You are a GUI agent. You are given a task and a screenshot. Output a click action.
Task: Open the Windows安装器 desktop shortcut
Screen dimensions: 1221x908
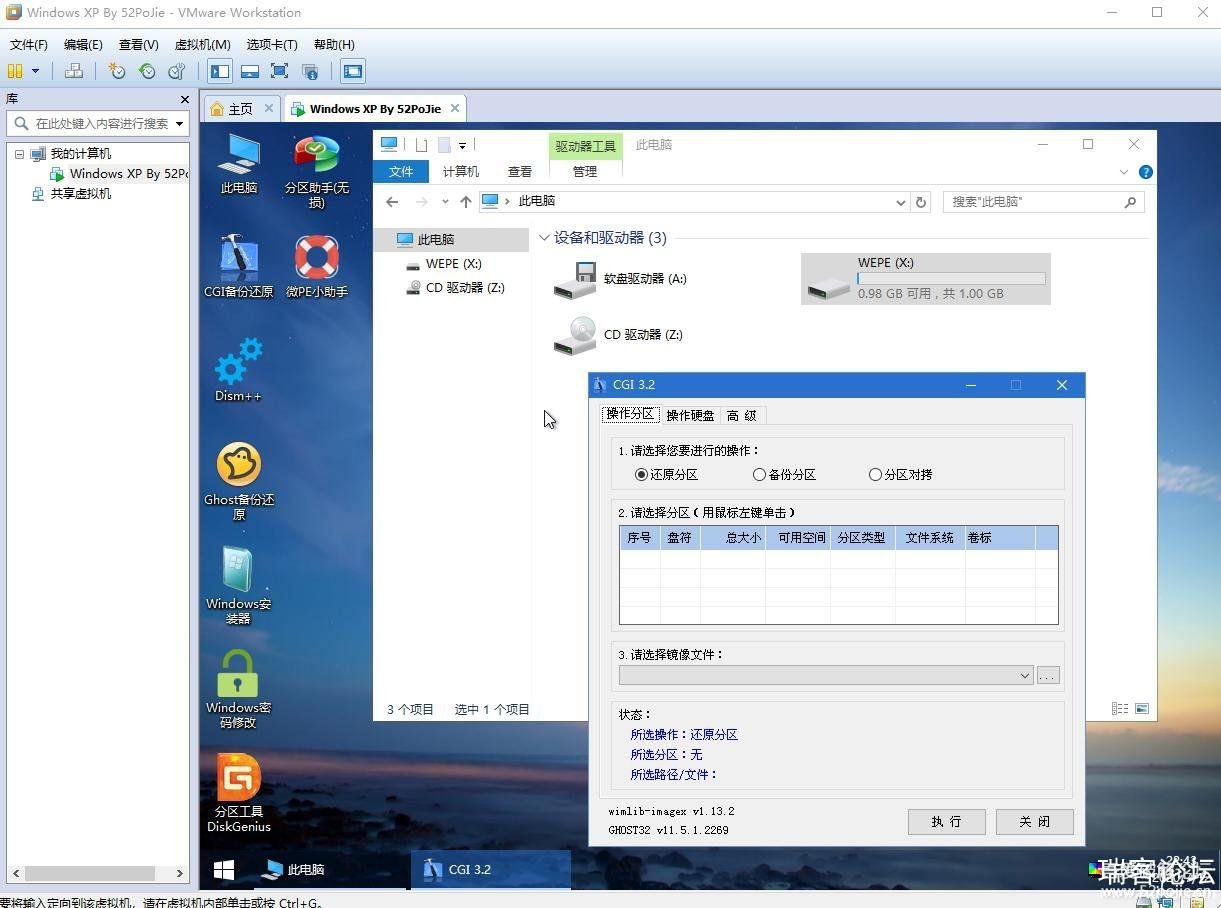click(x=238, y=585)
